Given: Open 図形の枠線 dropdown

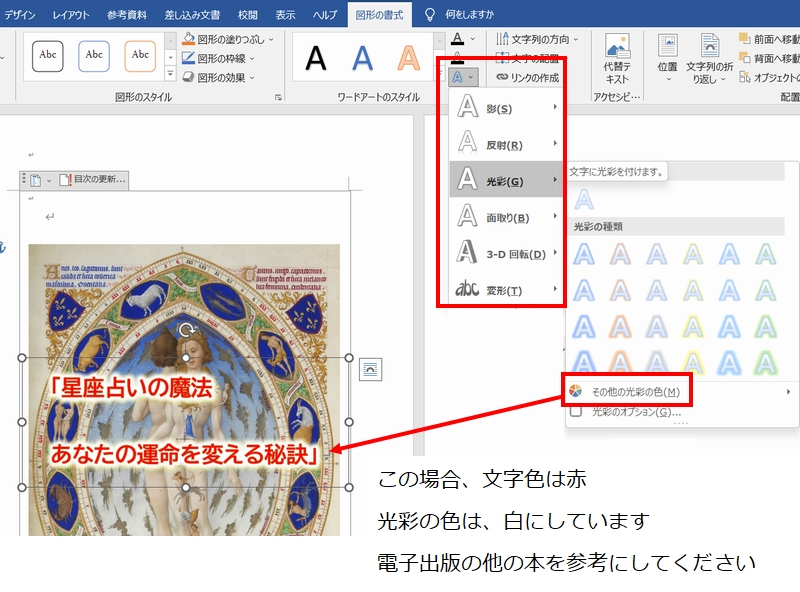Looking at the screenshot, I should coord(218,58).
